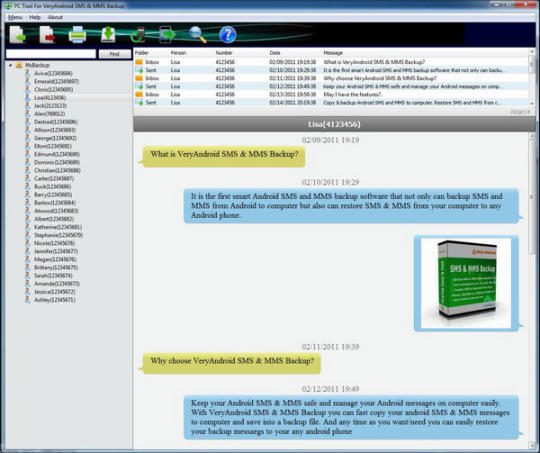Click the MyBackup folder icon in tree
The image size is (540, 453).
[x=19, y=65]
